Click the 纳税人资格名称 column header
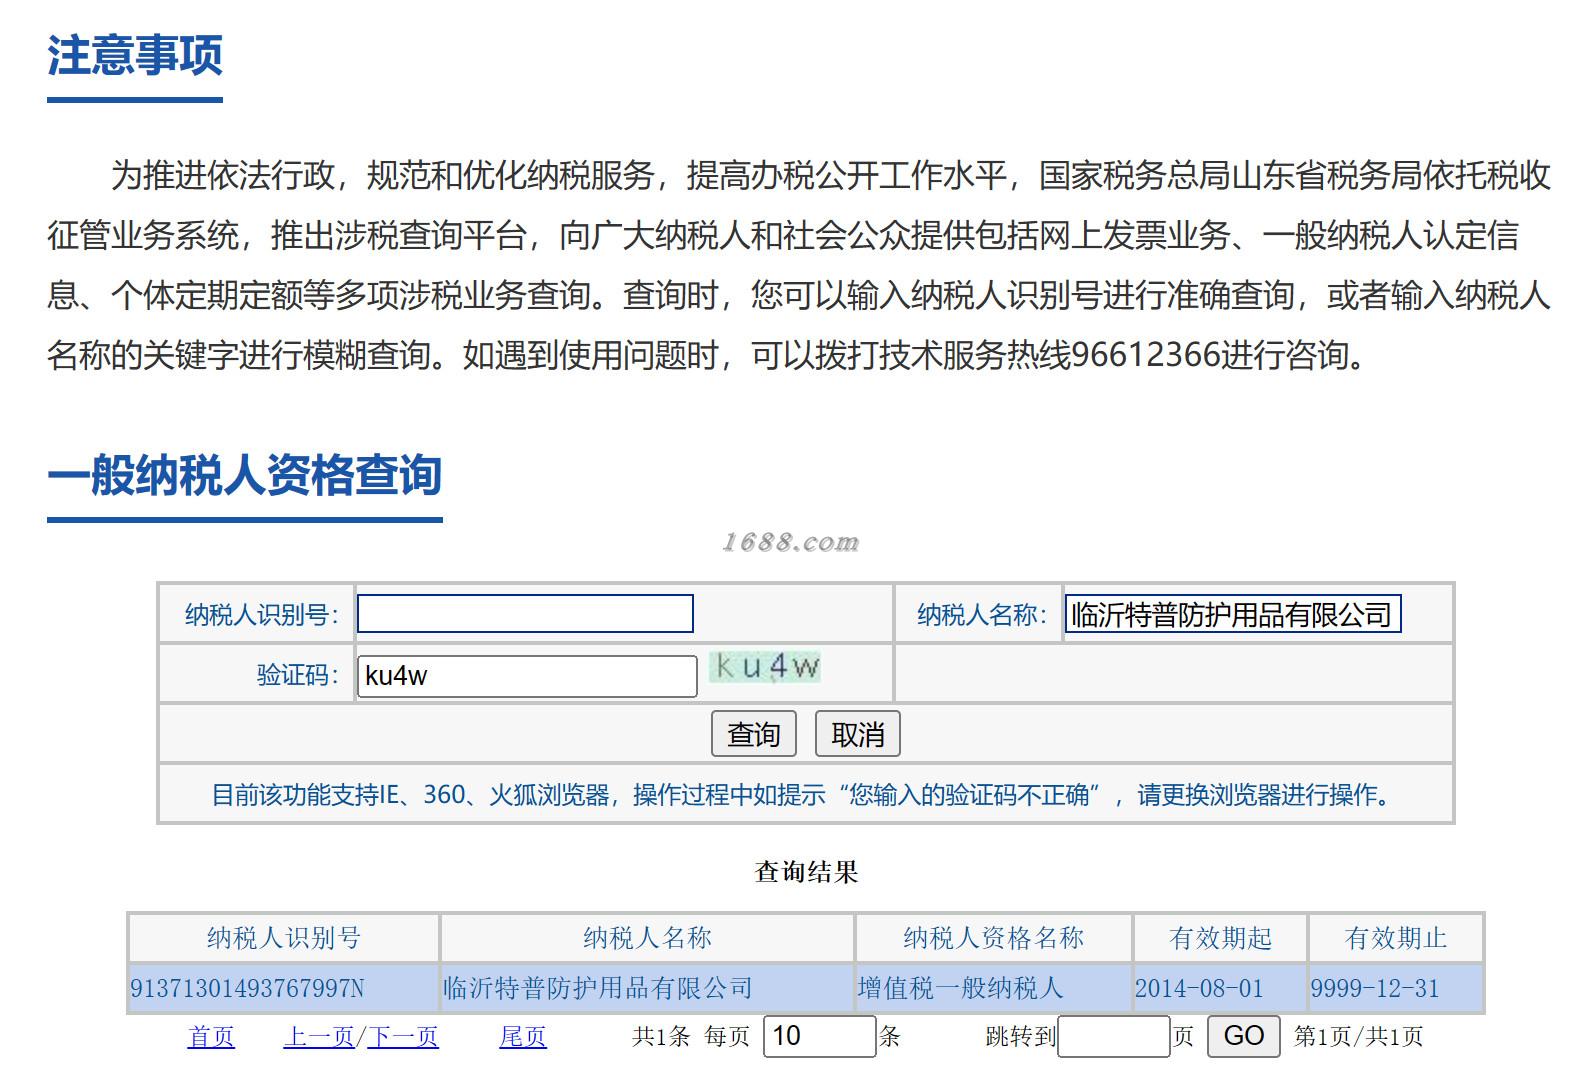This screenshot has width=1580, height=1080. pos(993,938)
